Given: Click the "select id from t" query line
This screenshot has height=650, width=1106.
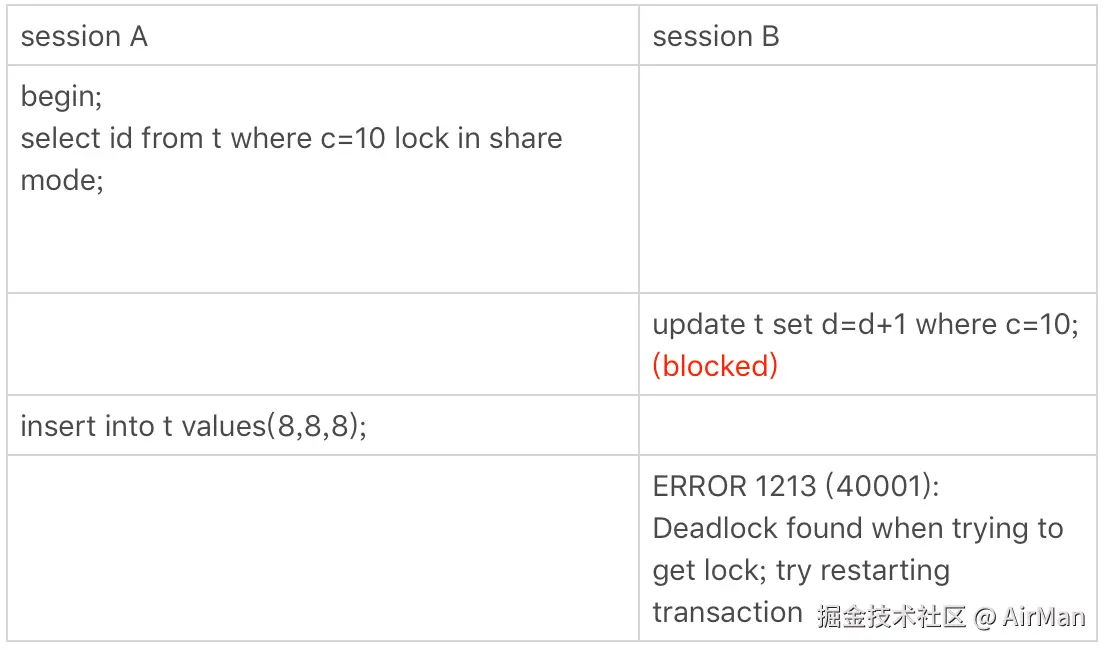Looking at the screenshot, I should click(x=120, y=138).
